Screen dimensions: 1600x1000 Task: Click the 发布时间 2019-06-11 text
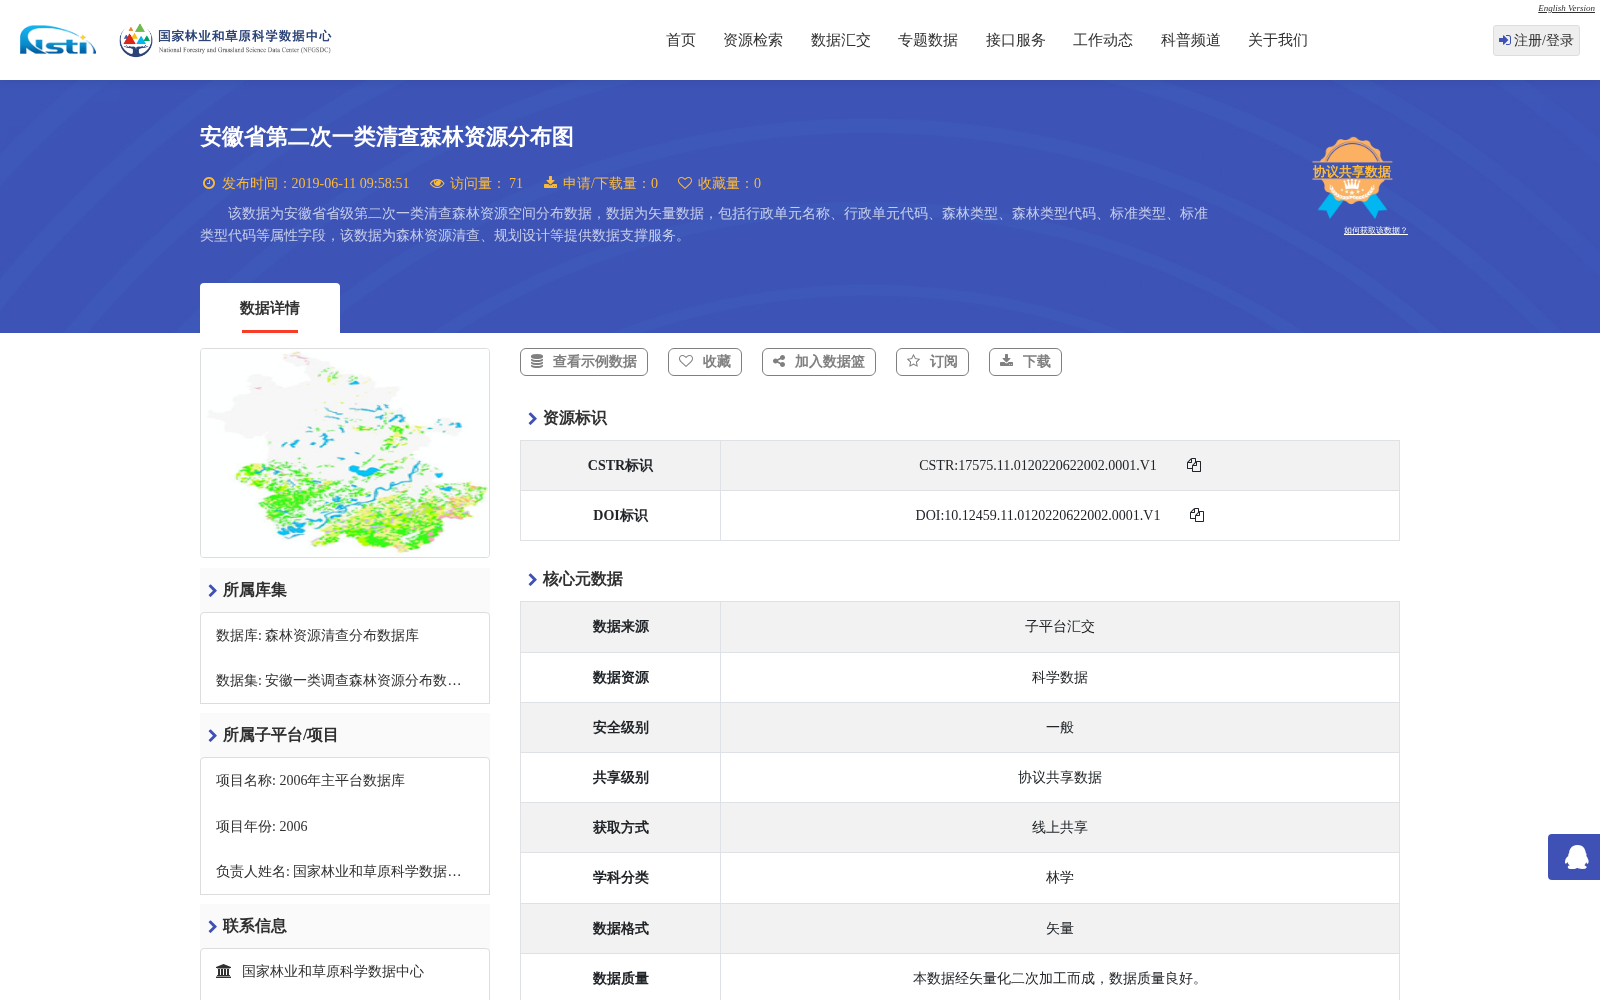point(315,183)
